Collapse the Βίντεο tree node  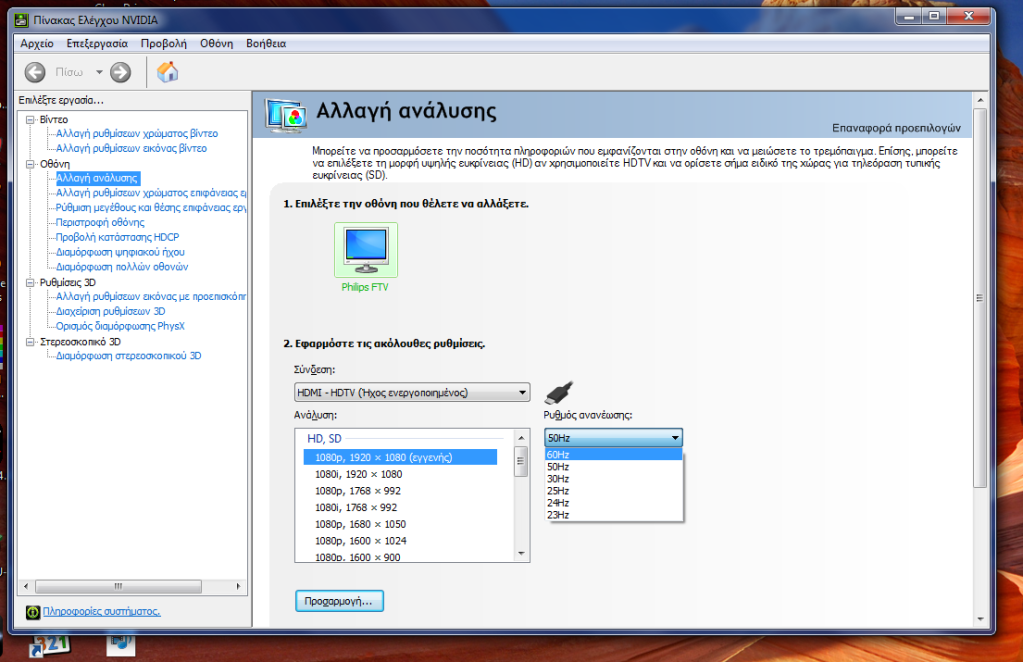pyautogui.click(x=30, y=119)
